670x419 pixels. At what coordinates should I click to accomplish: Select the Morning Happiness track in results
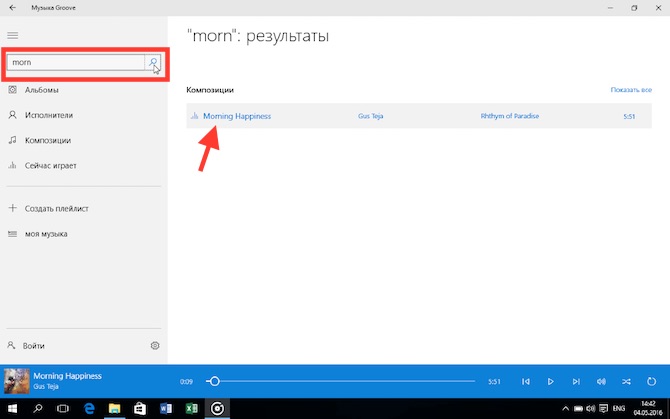(x=237, y=116)
